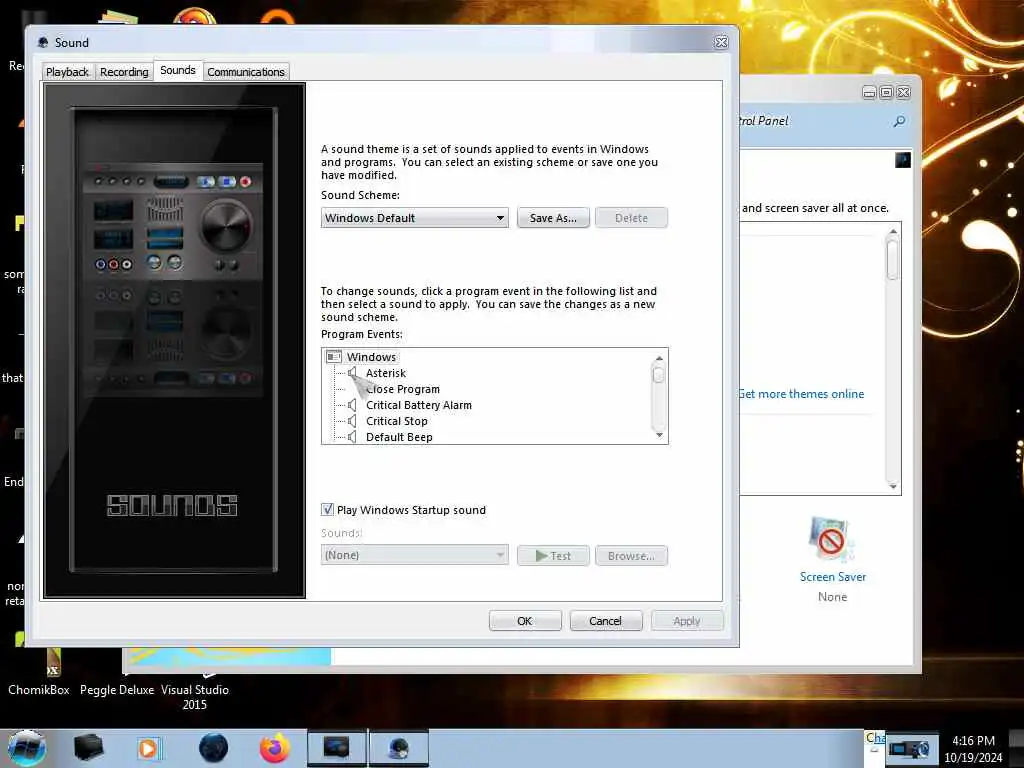Image resolution: width=1024 pixels, height=768 pixels.
Task: Click the Program Events list scroll-up arrow
Action: 659,358
